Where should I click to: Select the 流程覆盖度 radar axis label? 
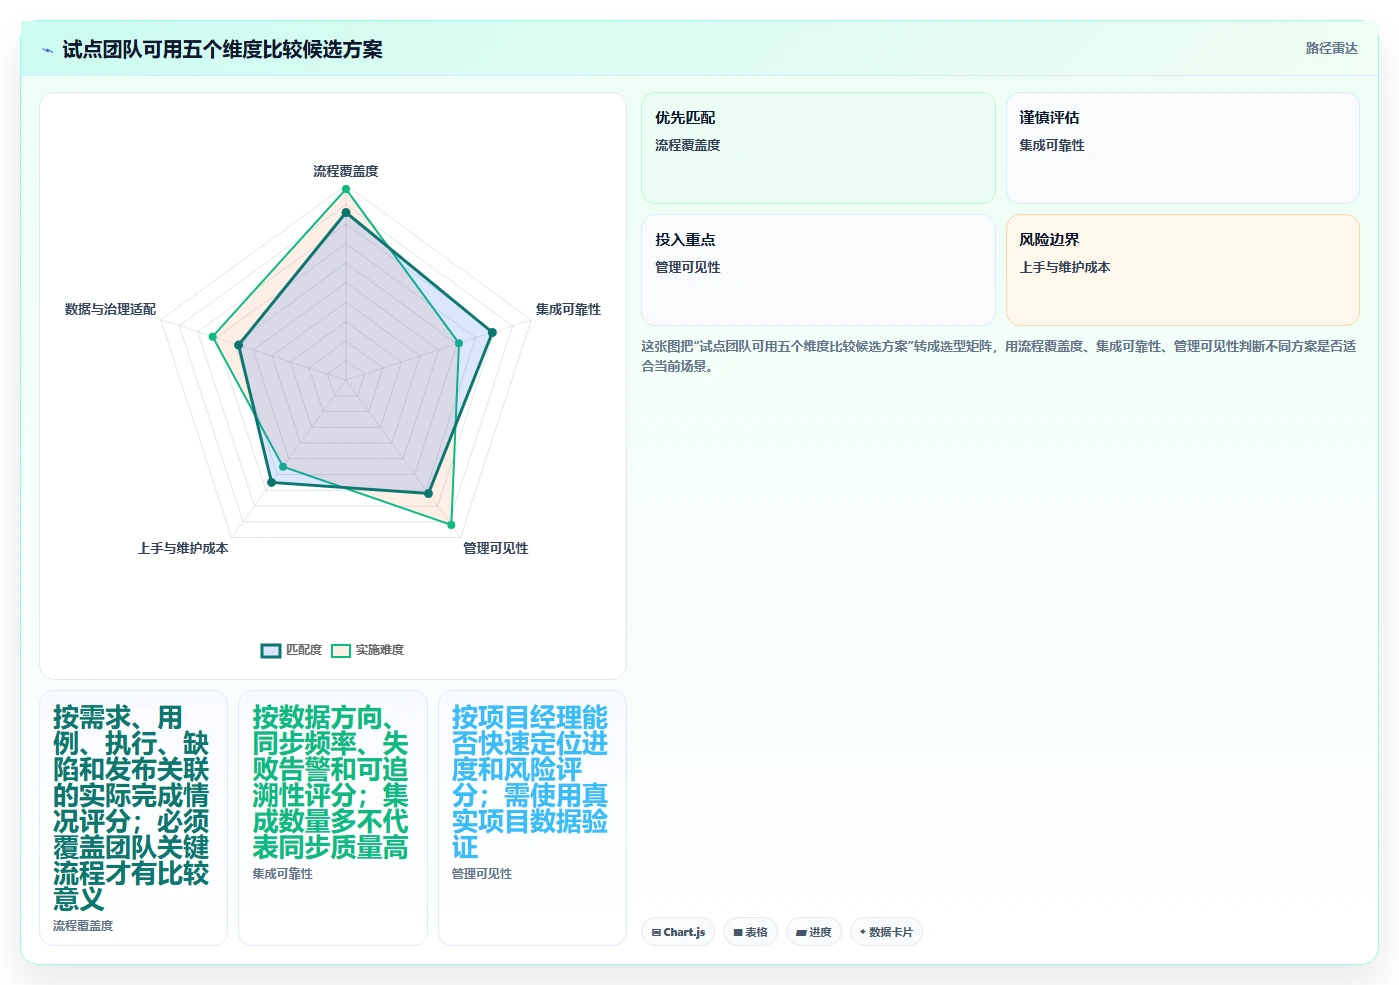coord(346,171)
